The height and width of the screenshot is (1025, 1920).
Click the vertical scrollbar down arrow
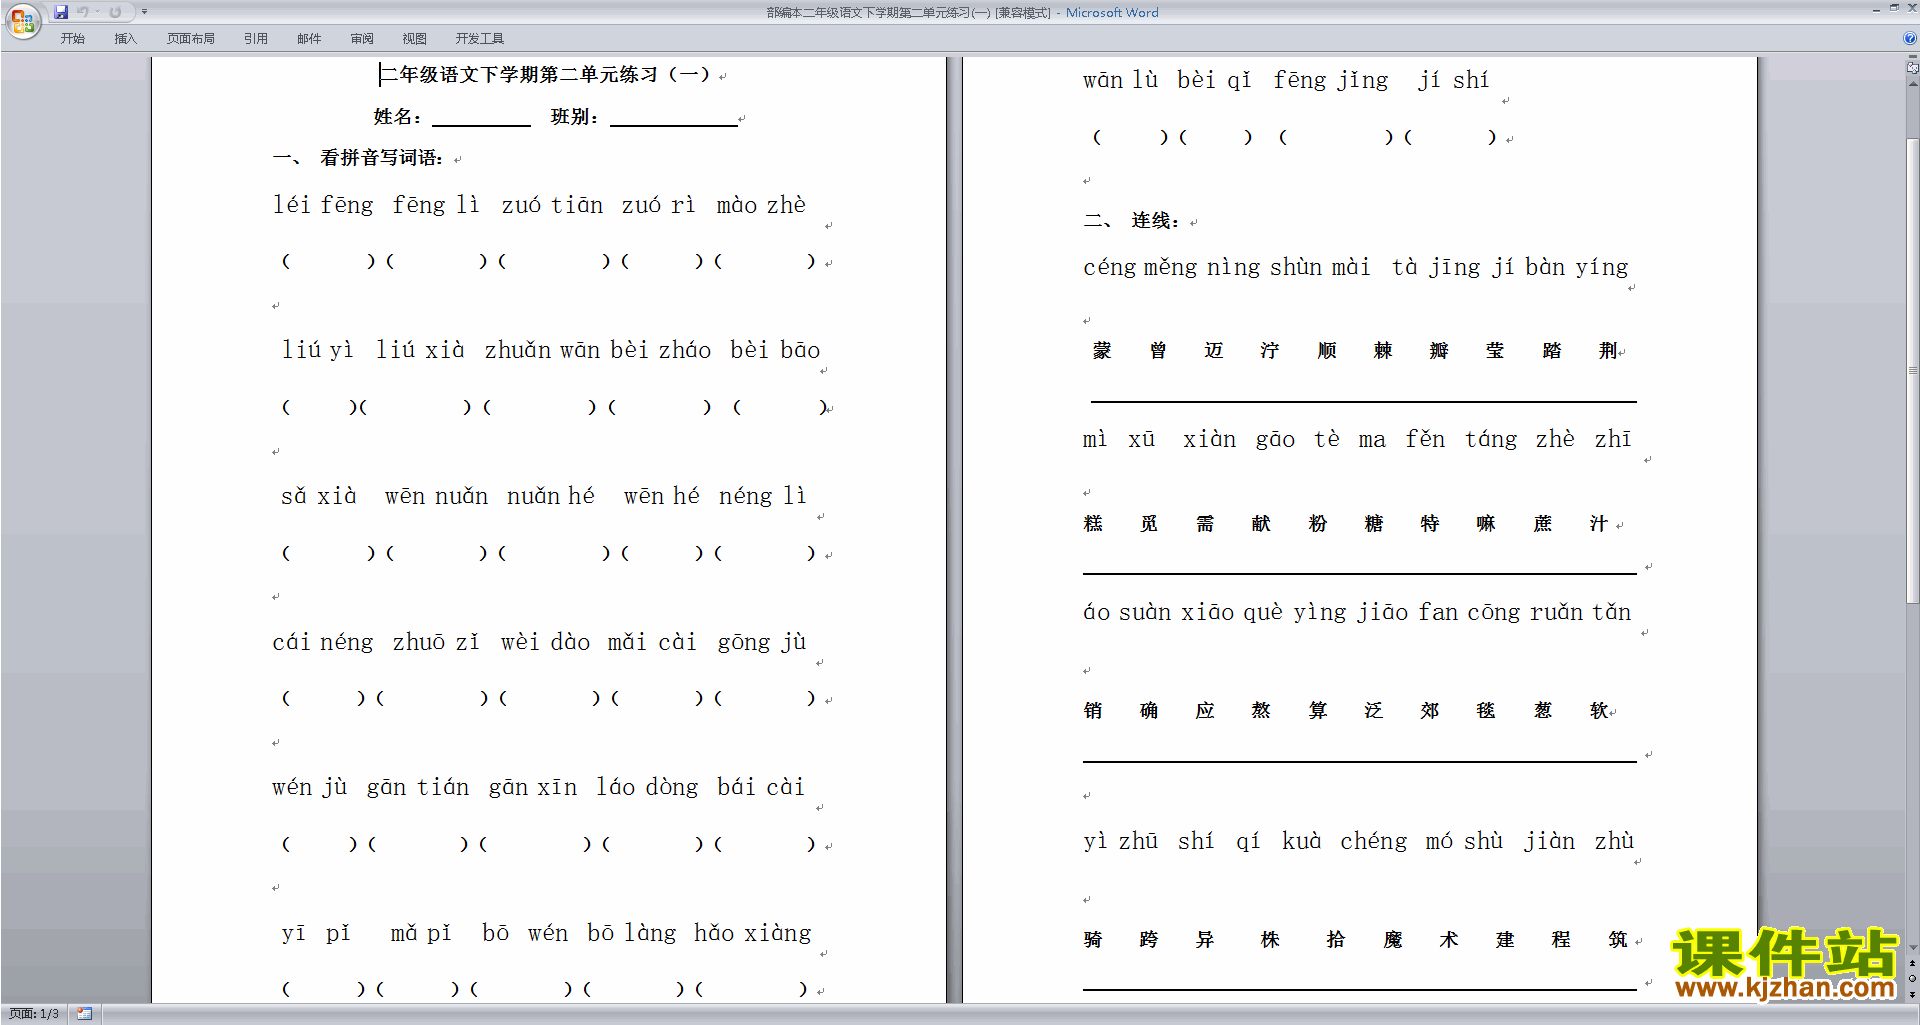click(1912, 948)
